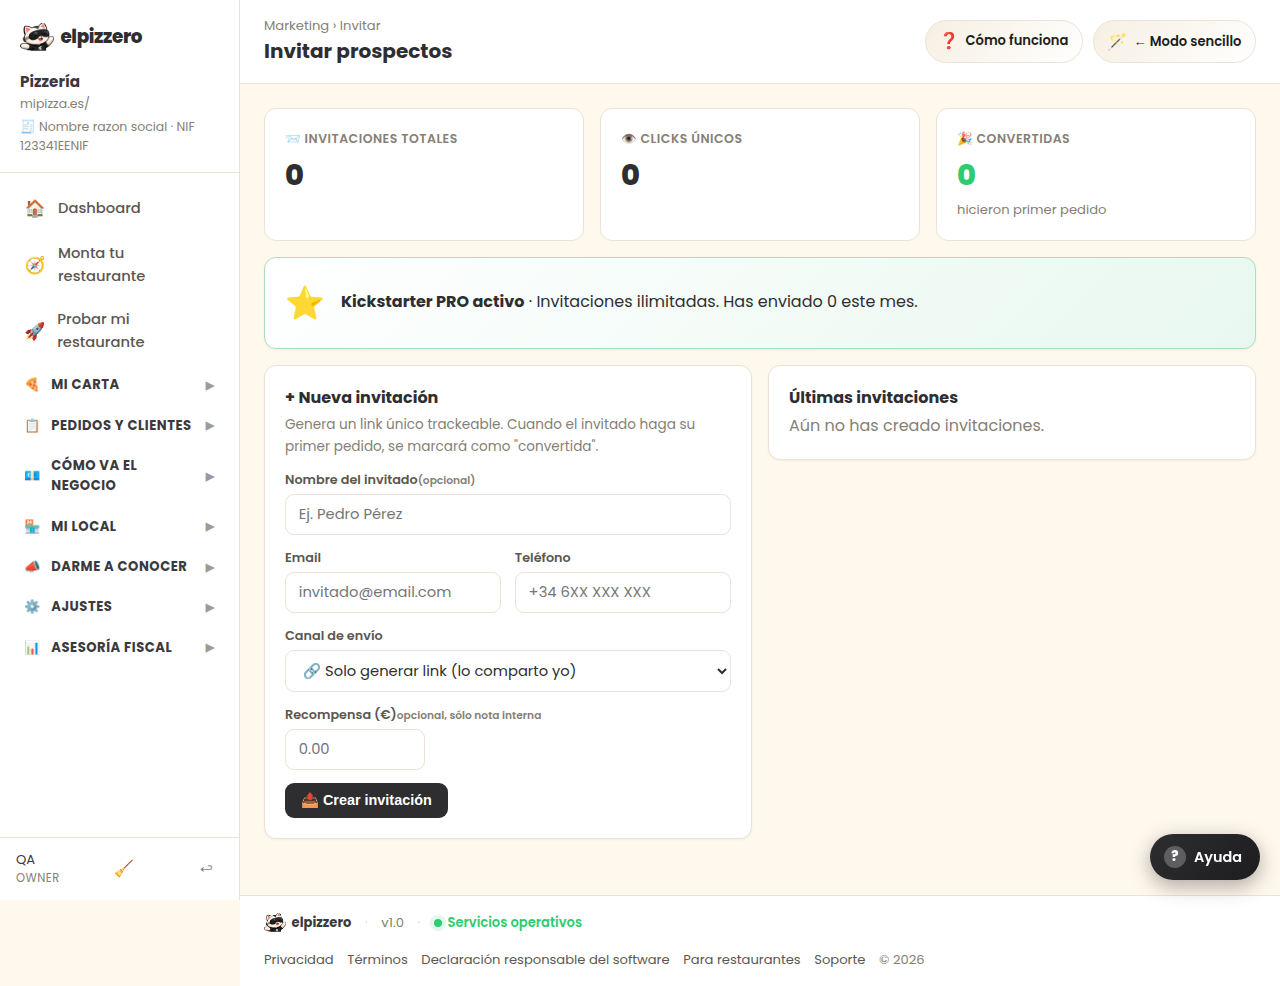Click the chart icon beside ASESORÍA FISCAL
Image resolution: width=1280 pixels, height=986 pixels.
point(32,648)
